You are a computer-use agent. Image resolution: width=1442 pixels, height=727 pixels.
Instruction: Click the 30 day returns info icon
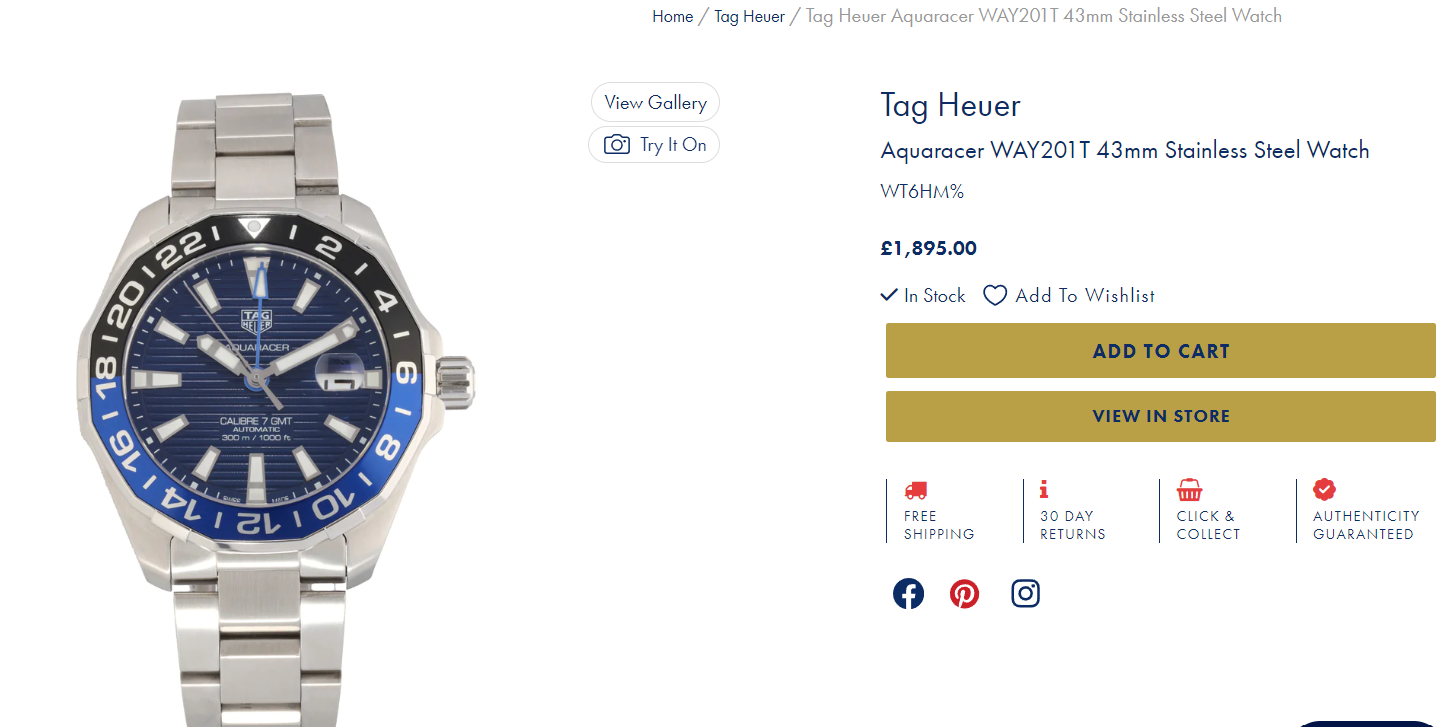1044,489
